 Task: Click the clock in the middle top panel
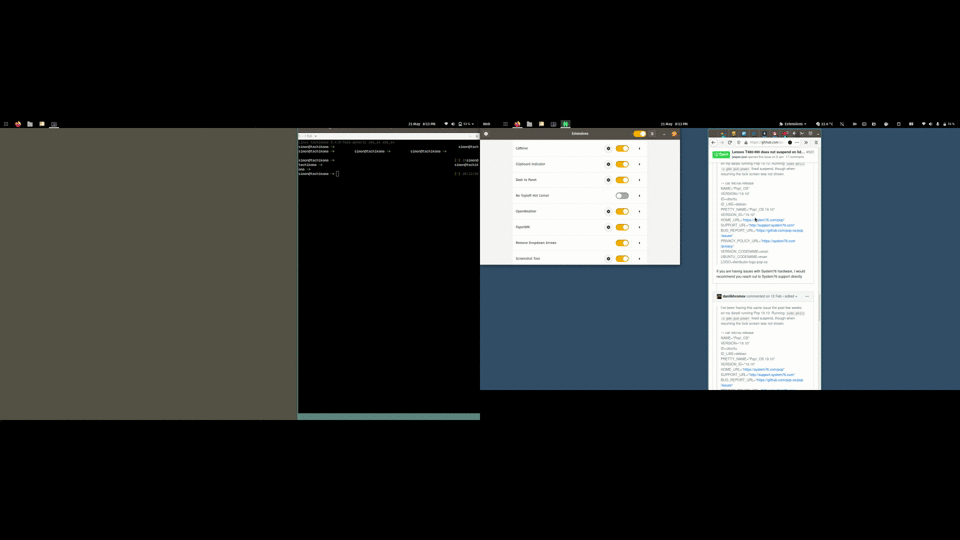pyautogui.click(x=674, y=124)
